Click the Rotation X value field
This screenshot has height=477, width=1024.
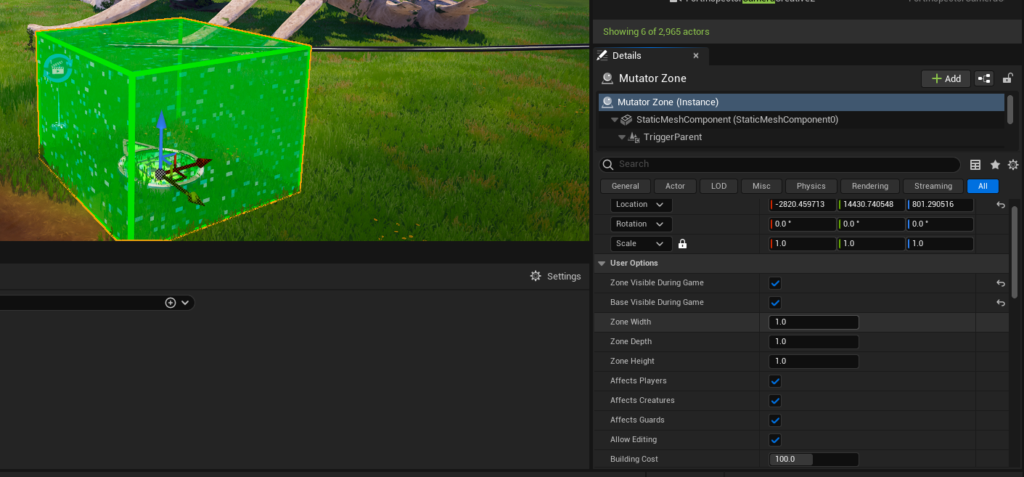(x=802, y=224)
